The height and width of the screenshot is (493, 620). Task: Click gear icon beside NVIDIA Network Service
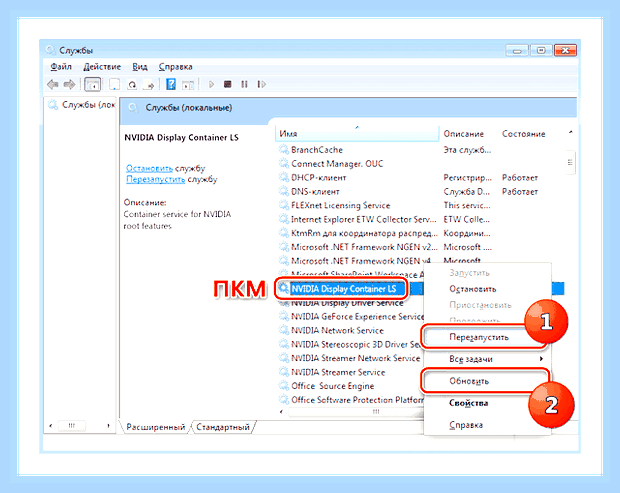pyautogui.click(x=284, y=330)
